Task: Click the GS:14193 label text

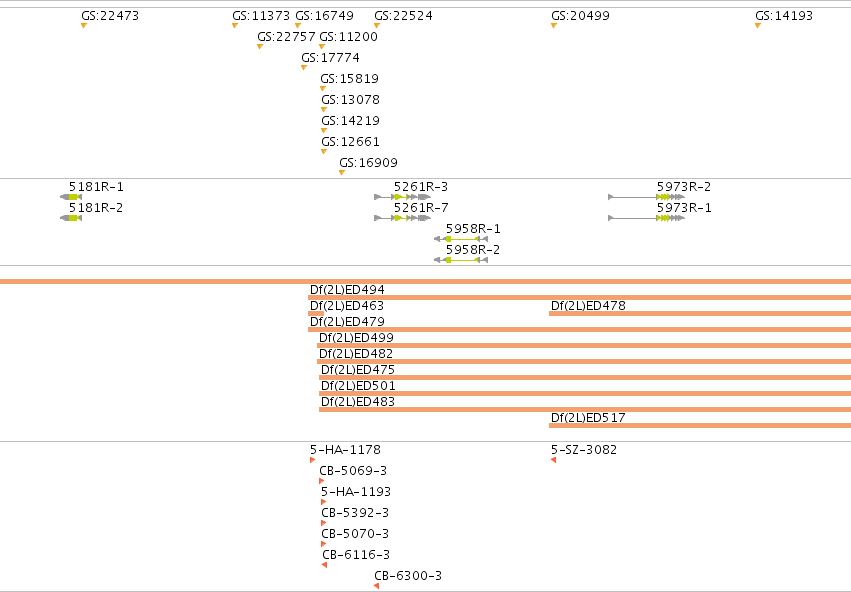Action: 784,16
